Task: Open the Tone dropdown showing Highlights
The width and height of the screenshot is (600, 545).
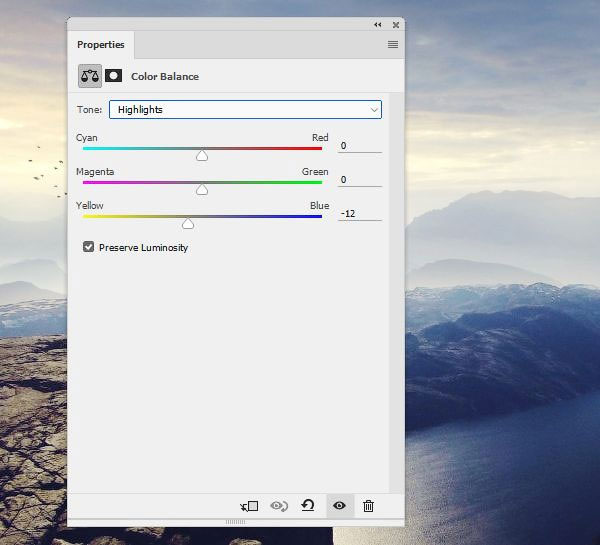Action: point(245,109)
